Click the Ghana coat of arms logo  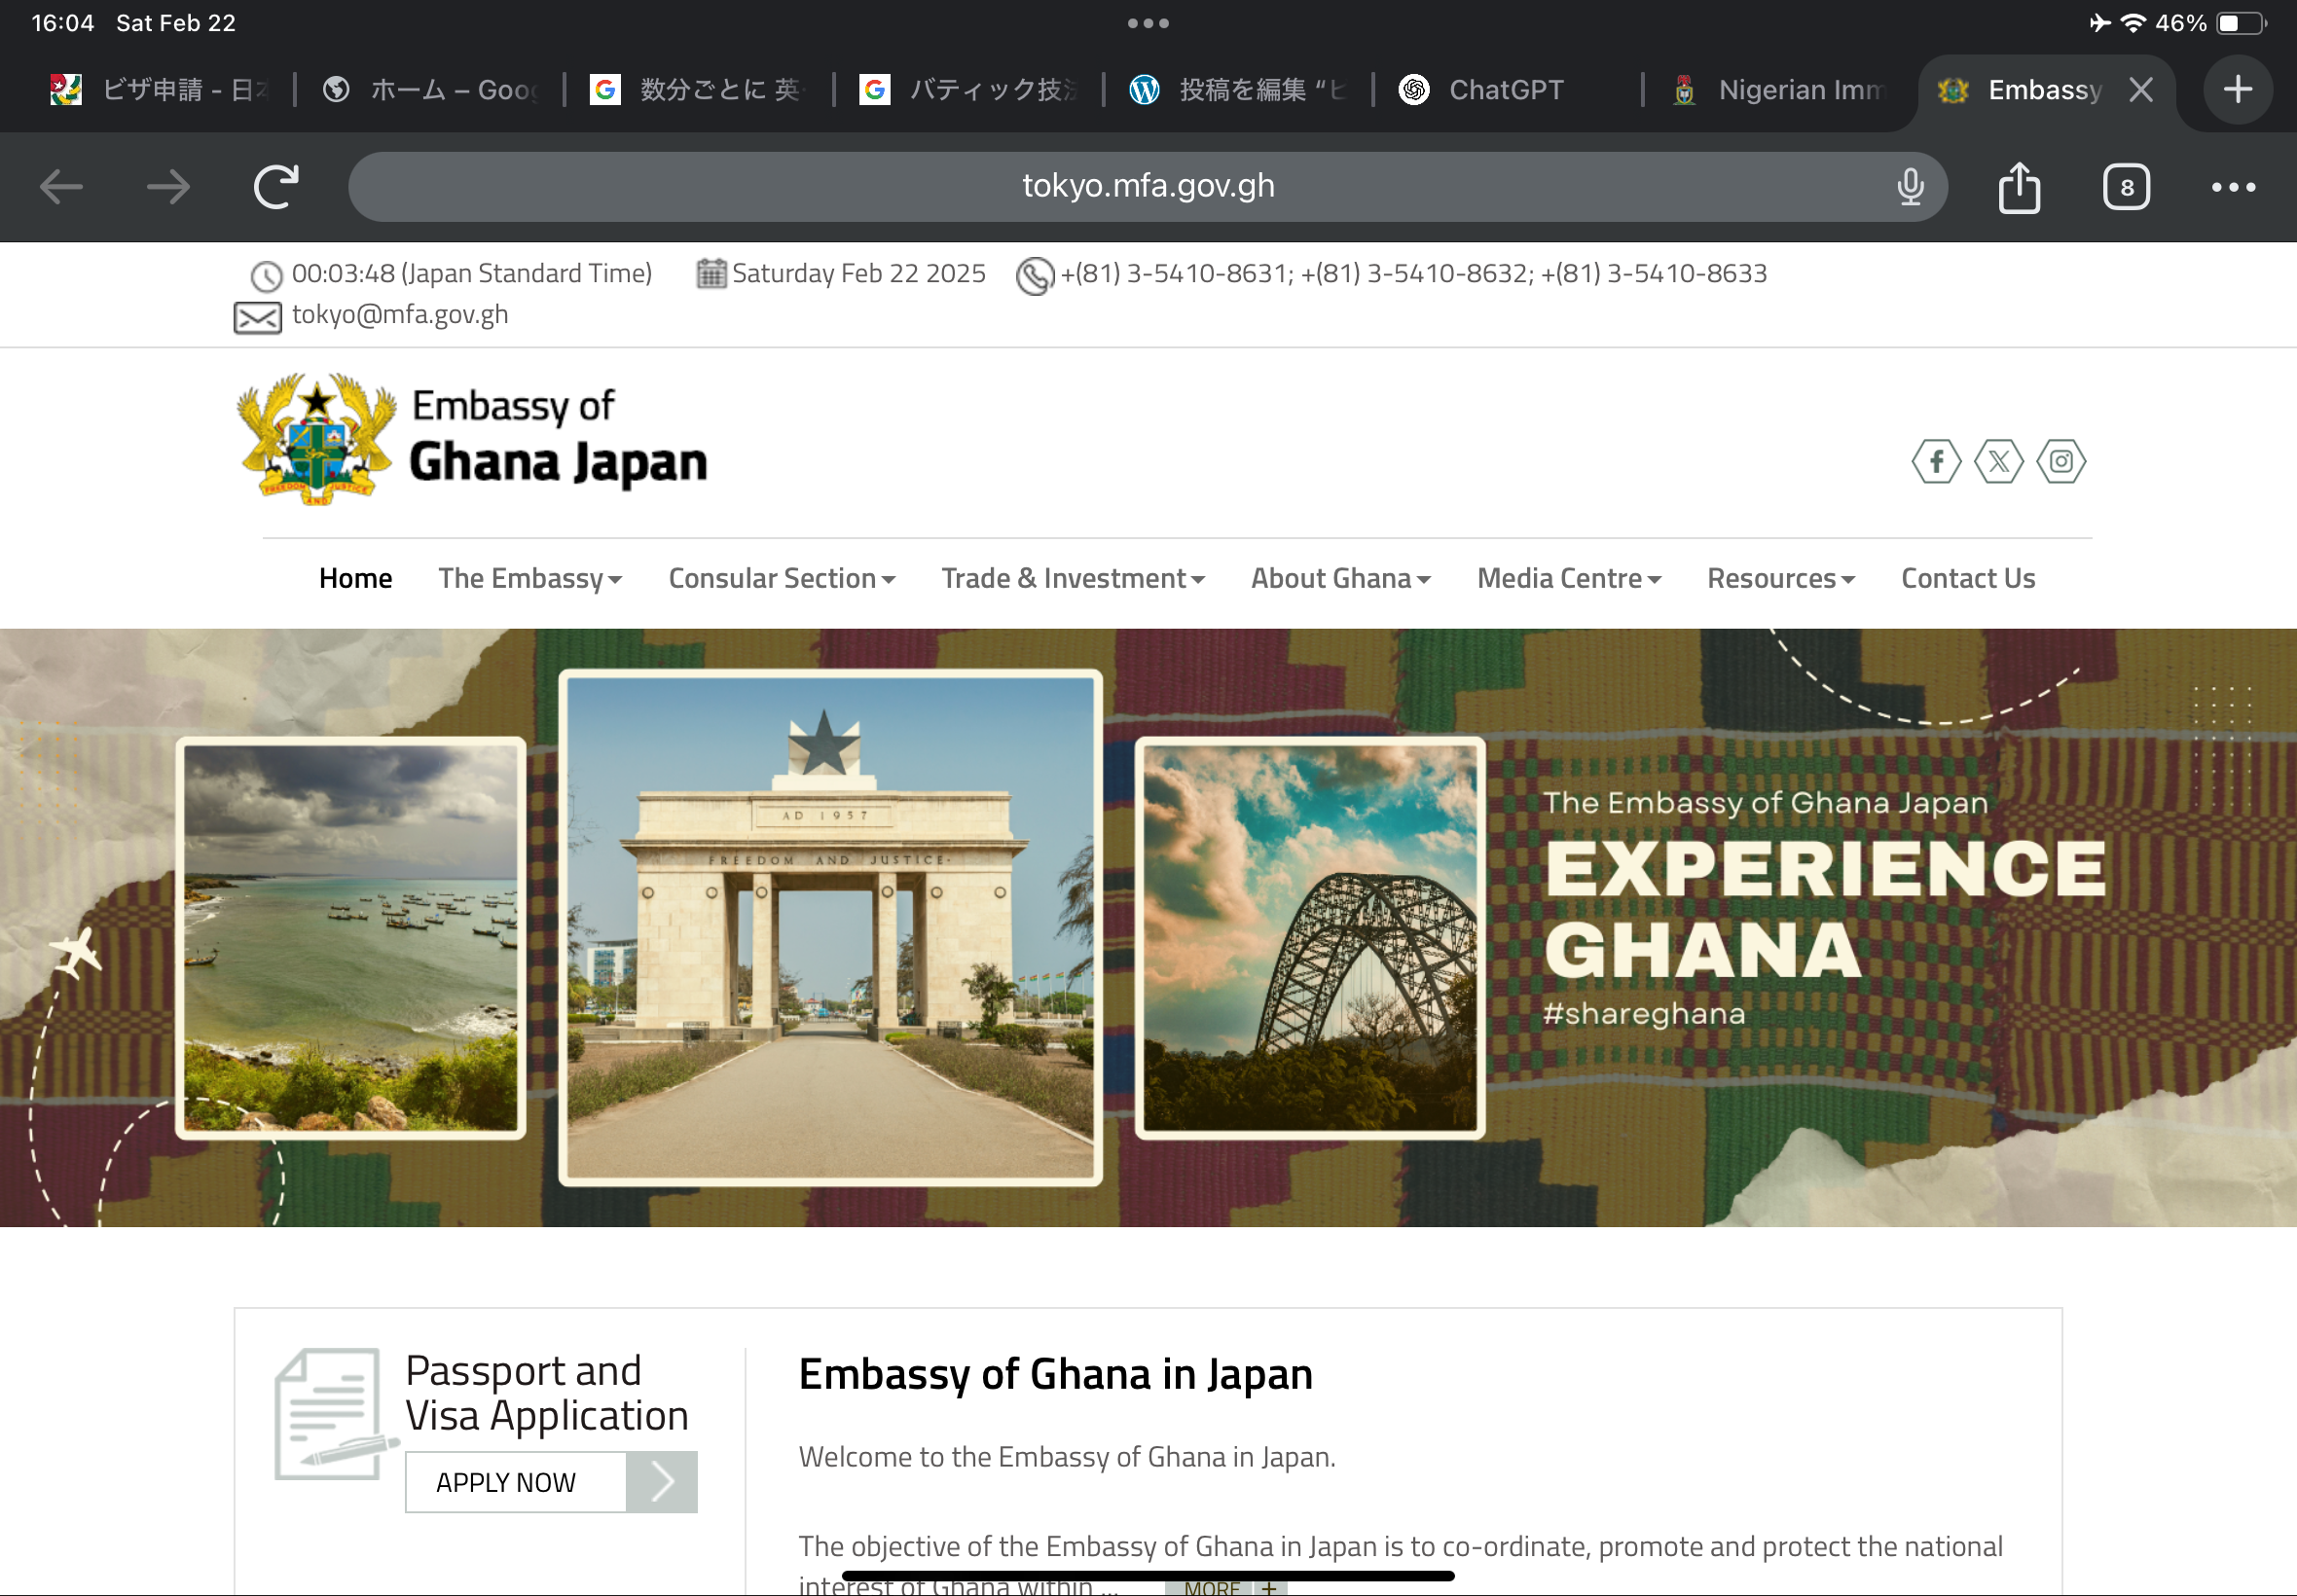point(316,439)
